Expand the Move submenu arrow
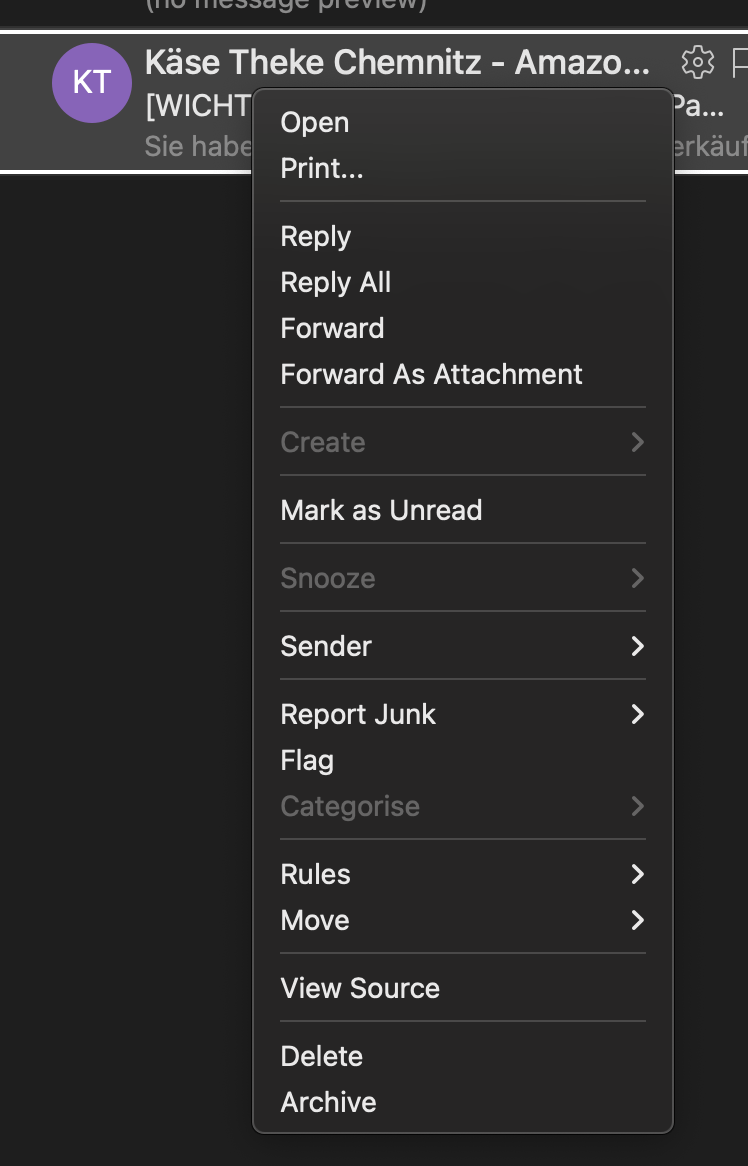This screenshot has width=748, height=1166. 637,921
